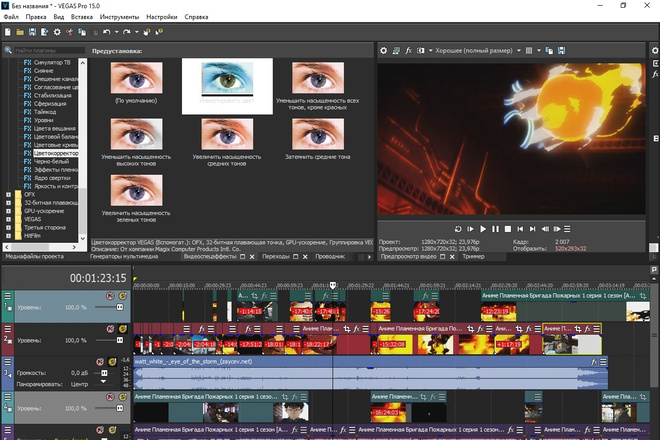Open the Файл menu

click(11, 17)
